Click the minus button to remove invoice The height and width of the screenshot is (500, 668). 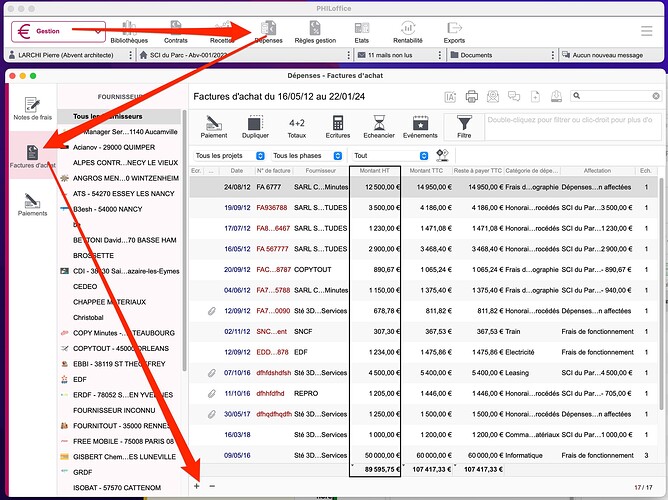(212, 486)
